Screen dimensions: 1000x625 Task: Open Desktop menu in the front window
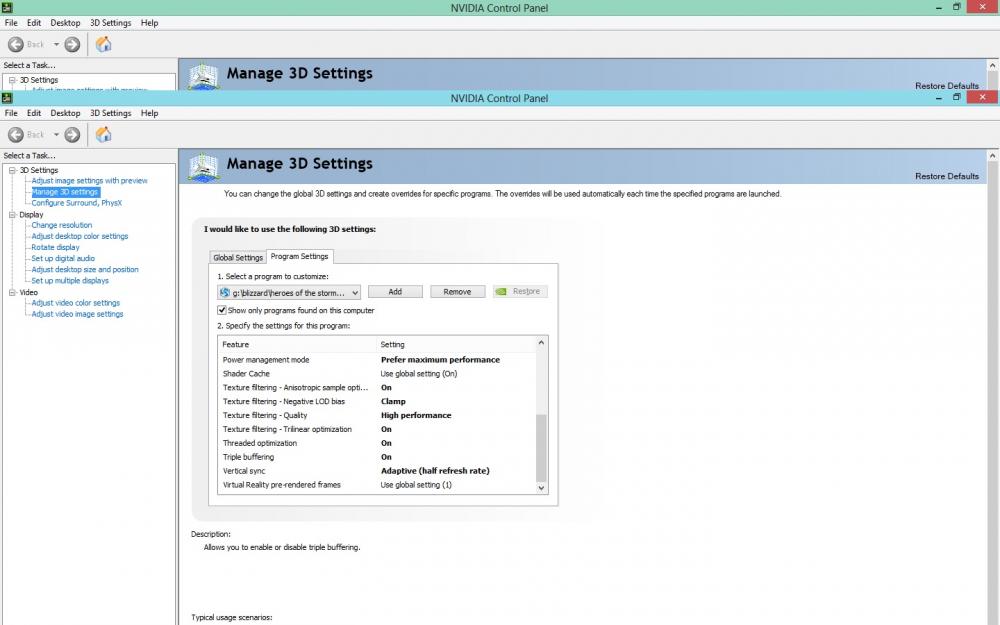tap(65, 113)
